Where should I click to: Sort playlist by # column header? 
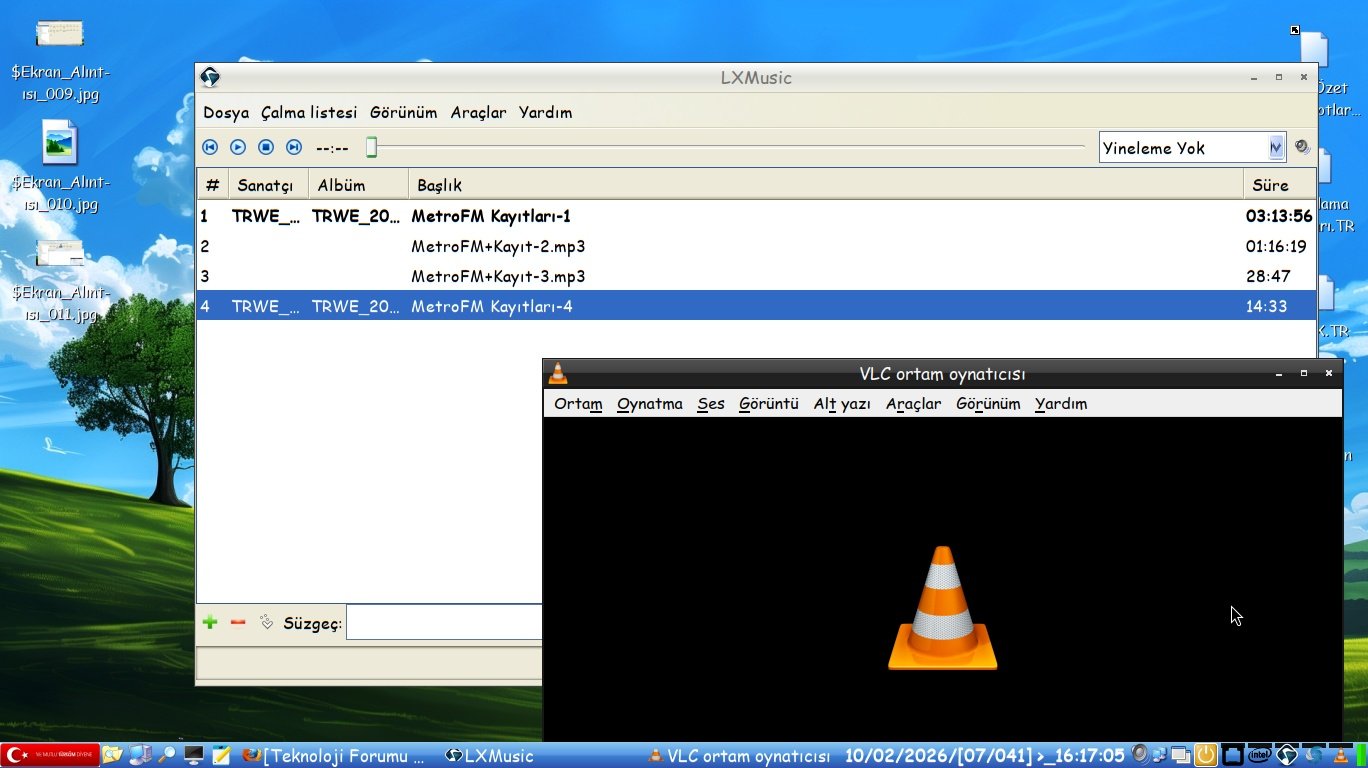coord(212,185)
